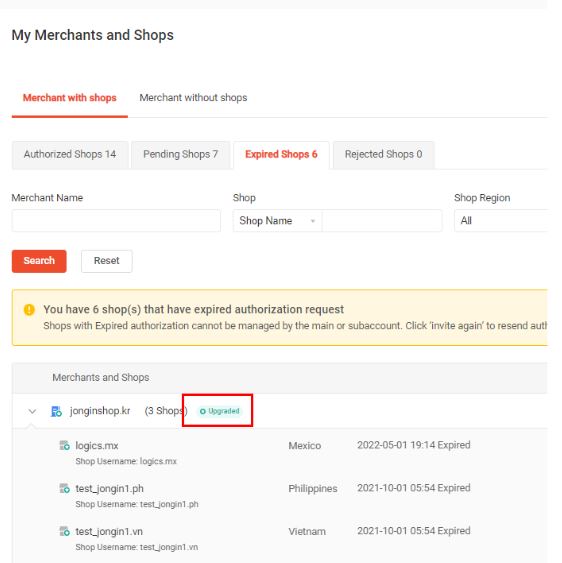
Task: Click the logics.mx shop icon
Action: [x=65, y=446]
